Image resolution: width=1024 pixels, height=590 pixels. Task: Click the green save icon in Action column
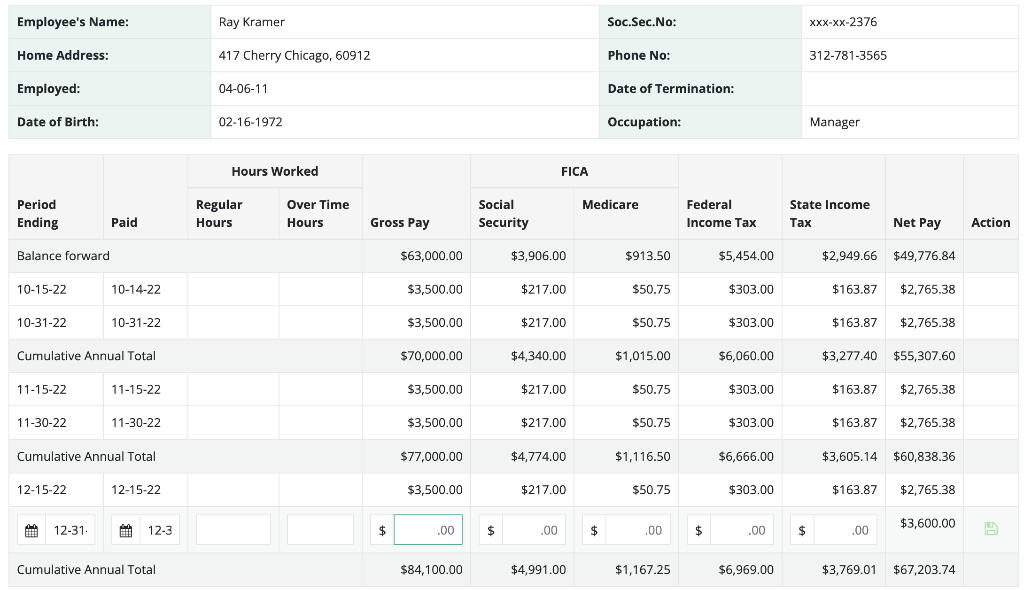point(991,529)
